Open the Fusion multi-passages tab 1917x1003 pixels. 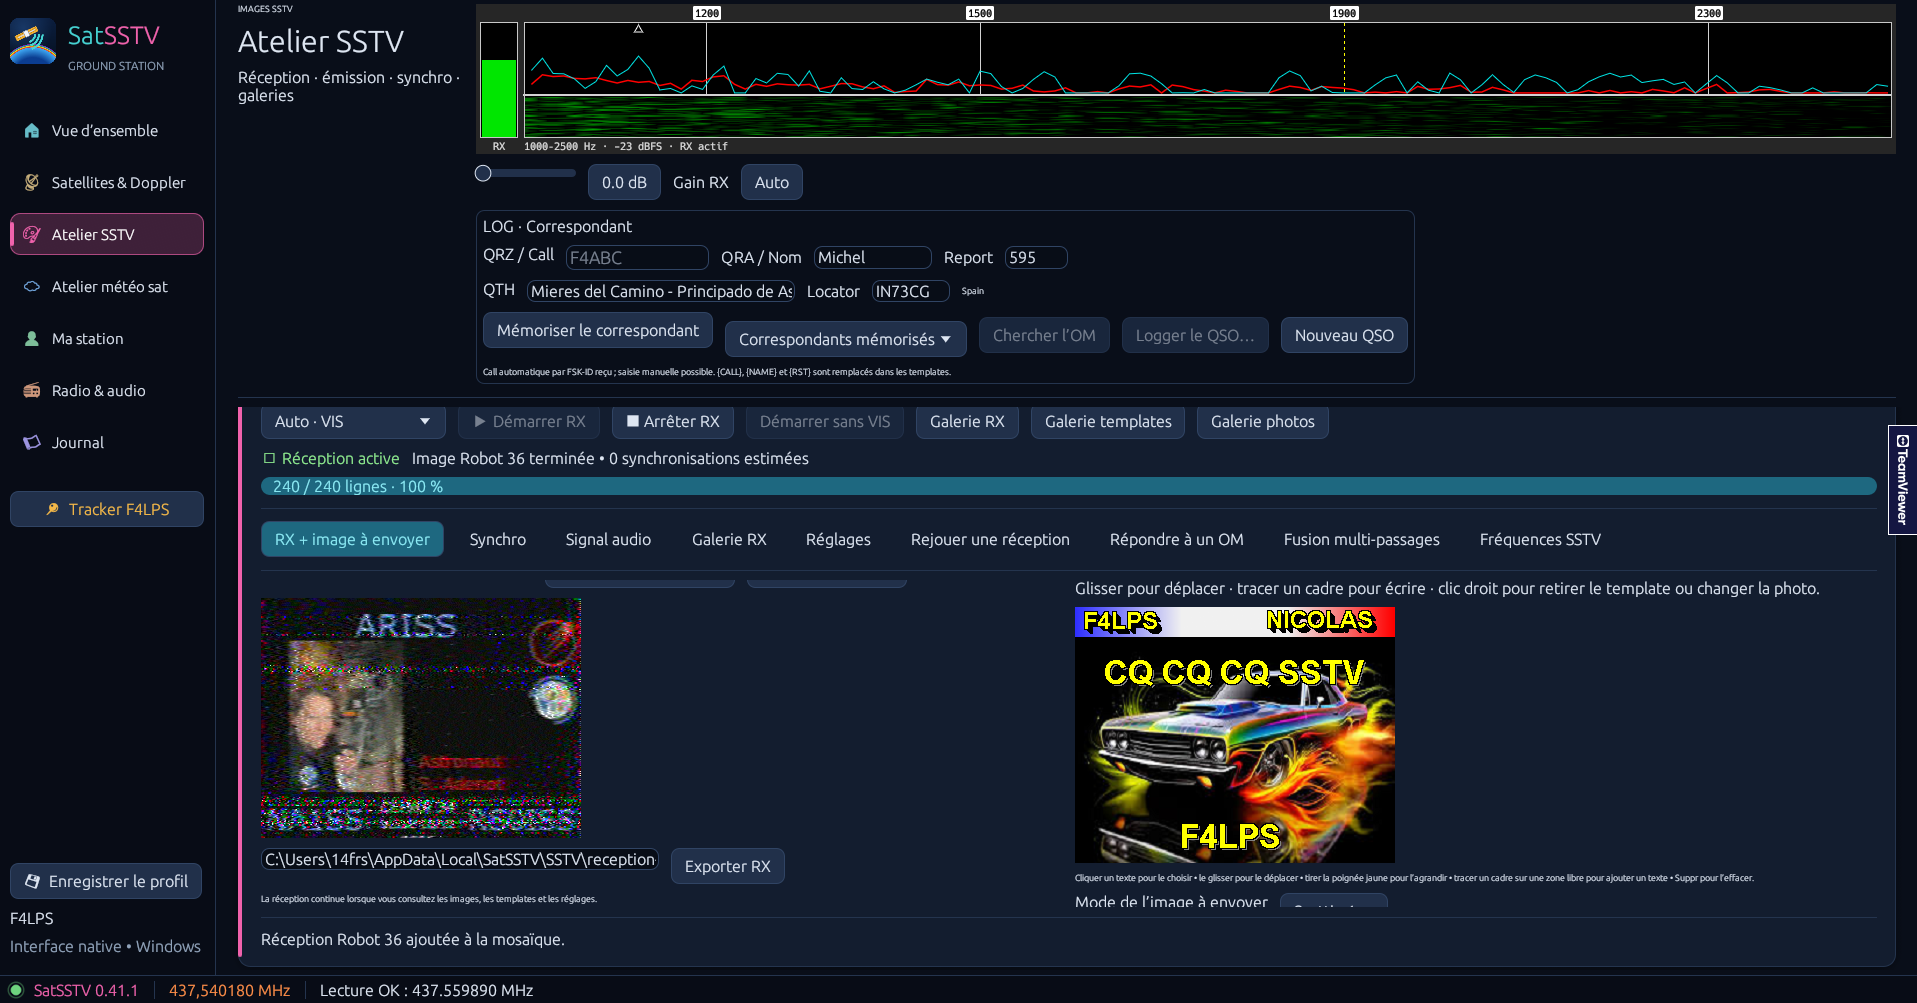(x=1361, y=539)
